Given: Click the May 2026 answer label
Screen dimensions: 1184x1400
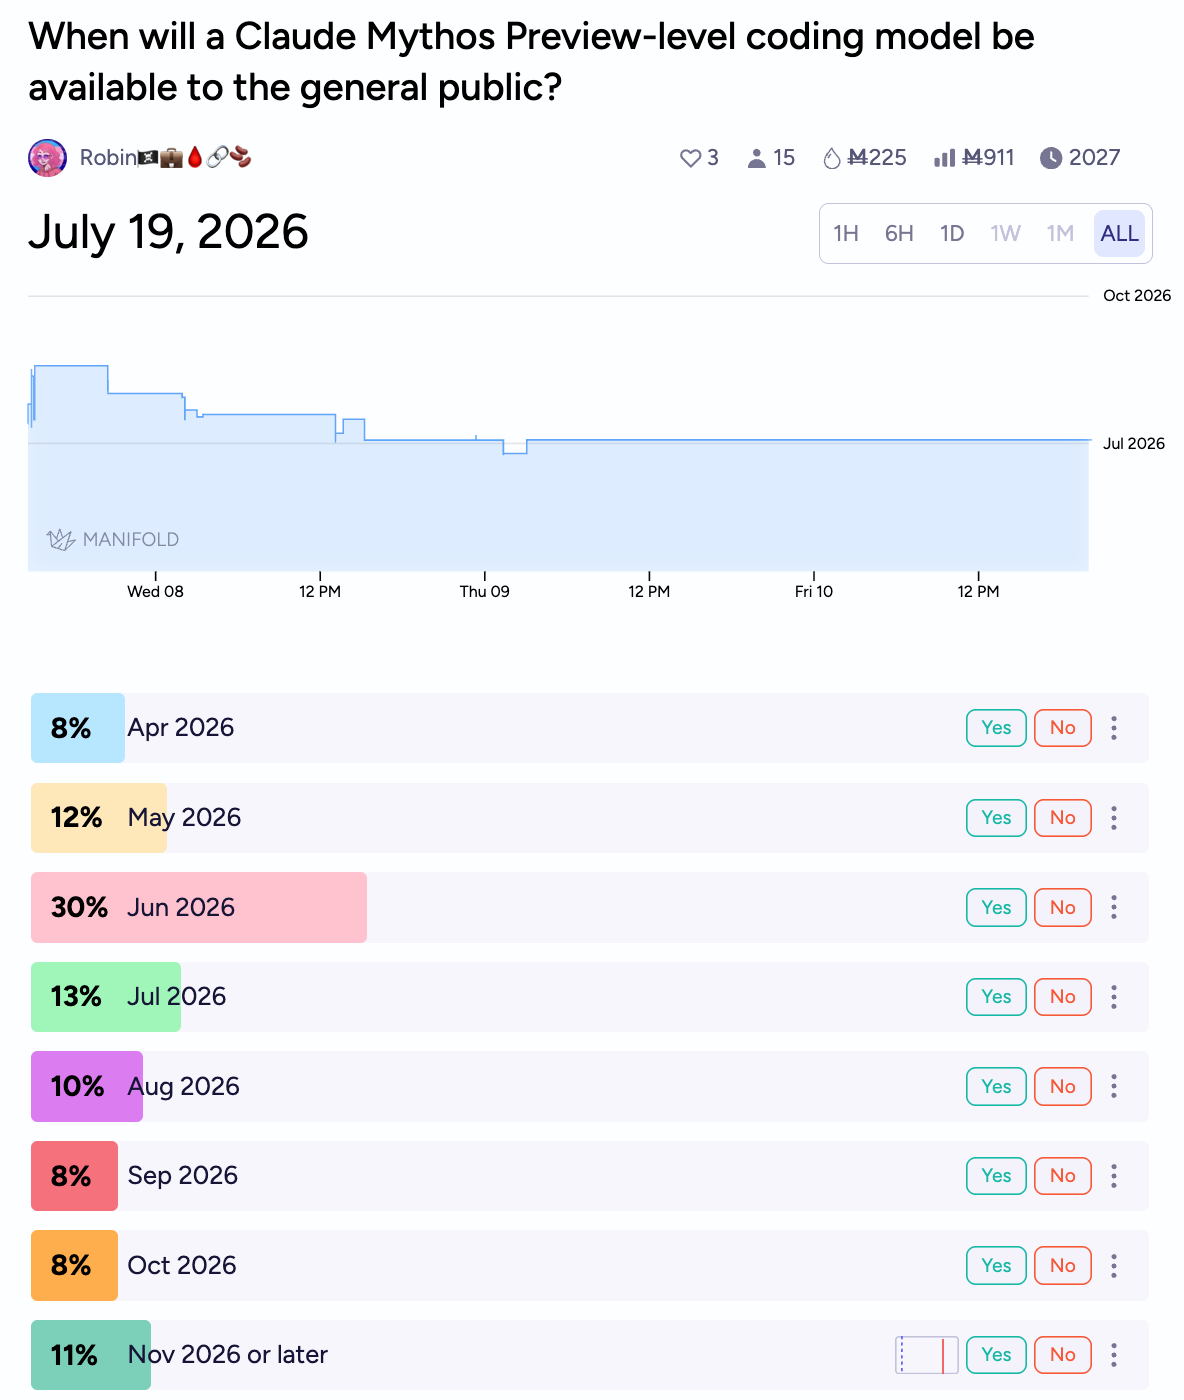Looking at the screenshot, I should click(184, 818).
